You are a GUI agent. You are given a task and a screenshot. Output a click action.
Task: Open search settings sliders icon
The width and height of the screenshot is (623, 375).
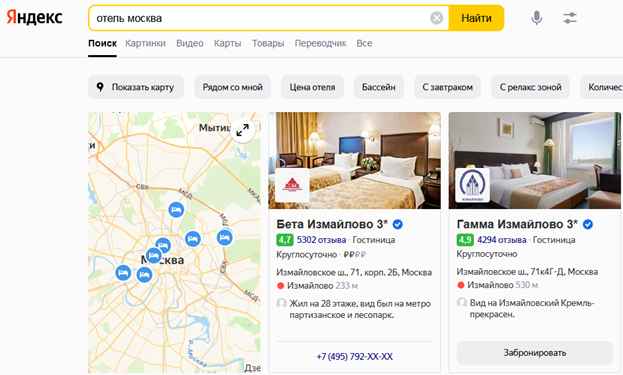click(x=569, y=18)
